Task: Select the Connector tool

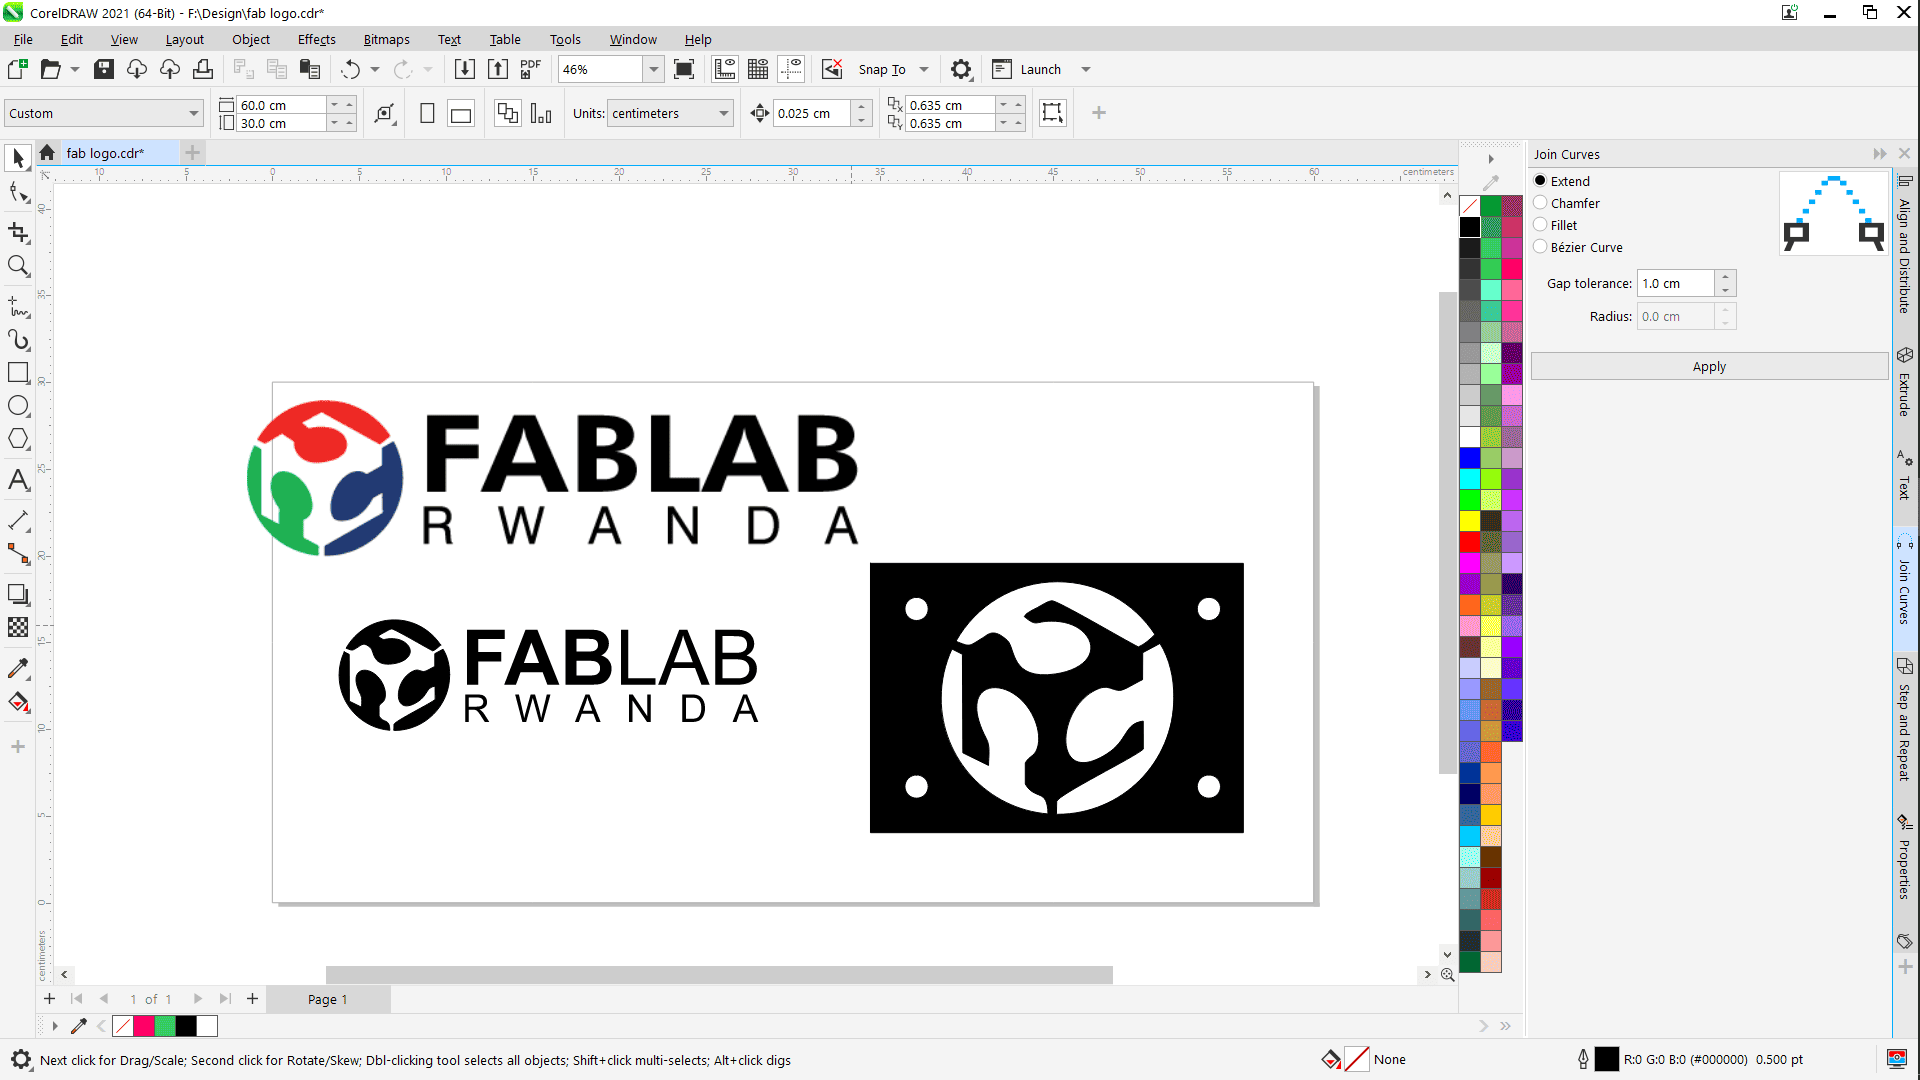Action: [x=18, y=554]
